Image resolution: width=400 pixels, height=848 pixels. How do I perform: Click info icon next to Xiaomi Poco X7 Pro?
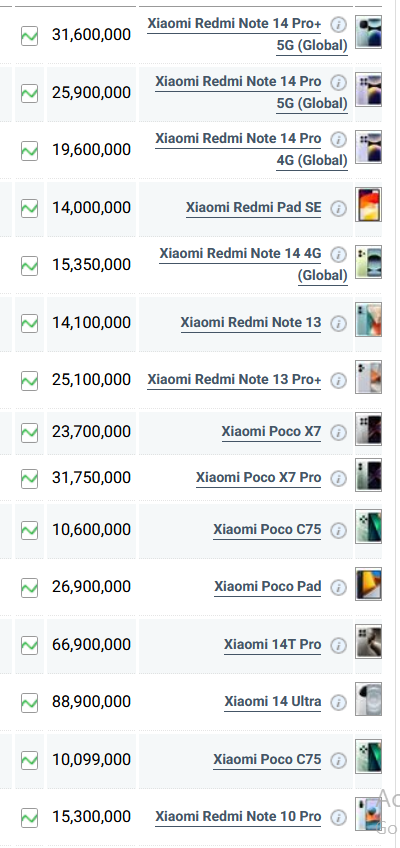(338, 479)
